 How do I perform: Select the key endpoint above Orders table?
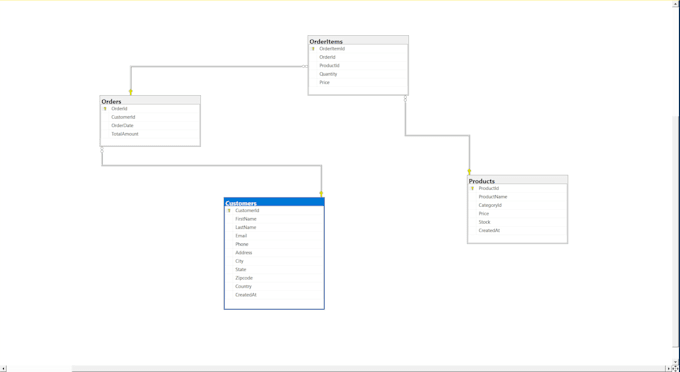coord(131,92)
